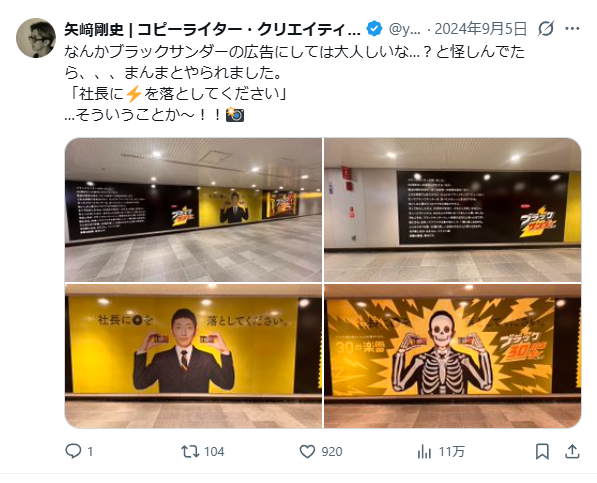Click the tweet body text
The image size is (597, 483).
pyautogui.click(x=294, y=83)
